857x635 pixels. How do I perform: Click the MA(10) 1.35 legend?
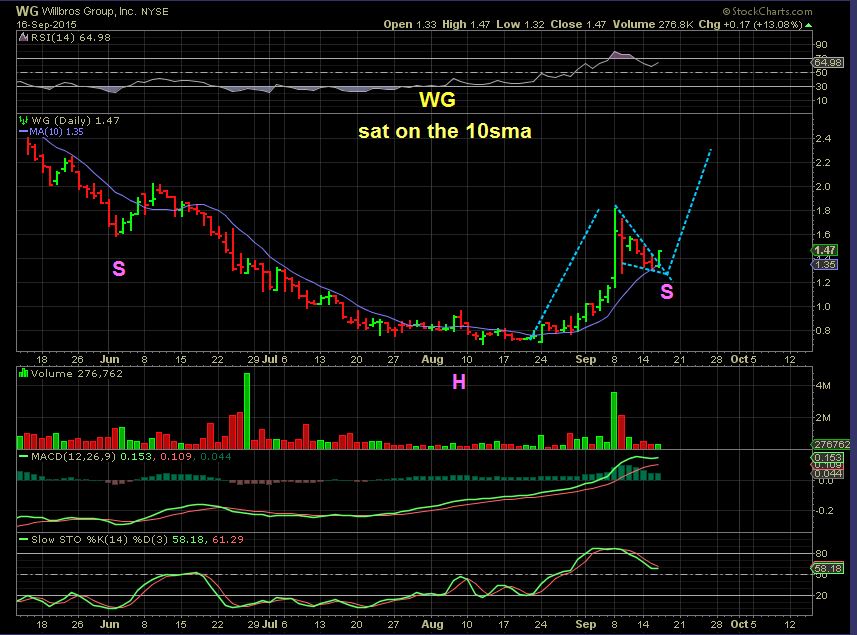[x=56, y=132]
